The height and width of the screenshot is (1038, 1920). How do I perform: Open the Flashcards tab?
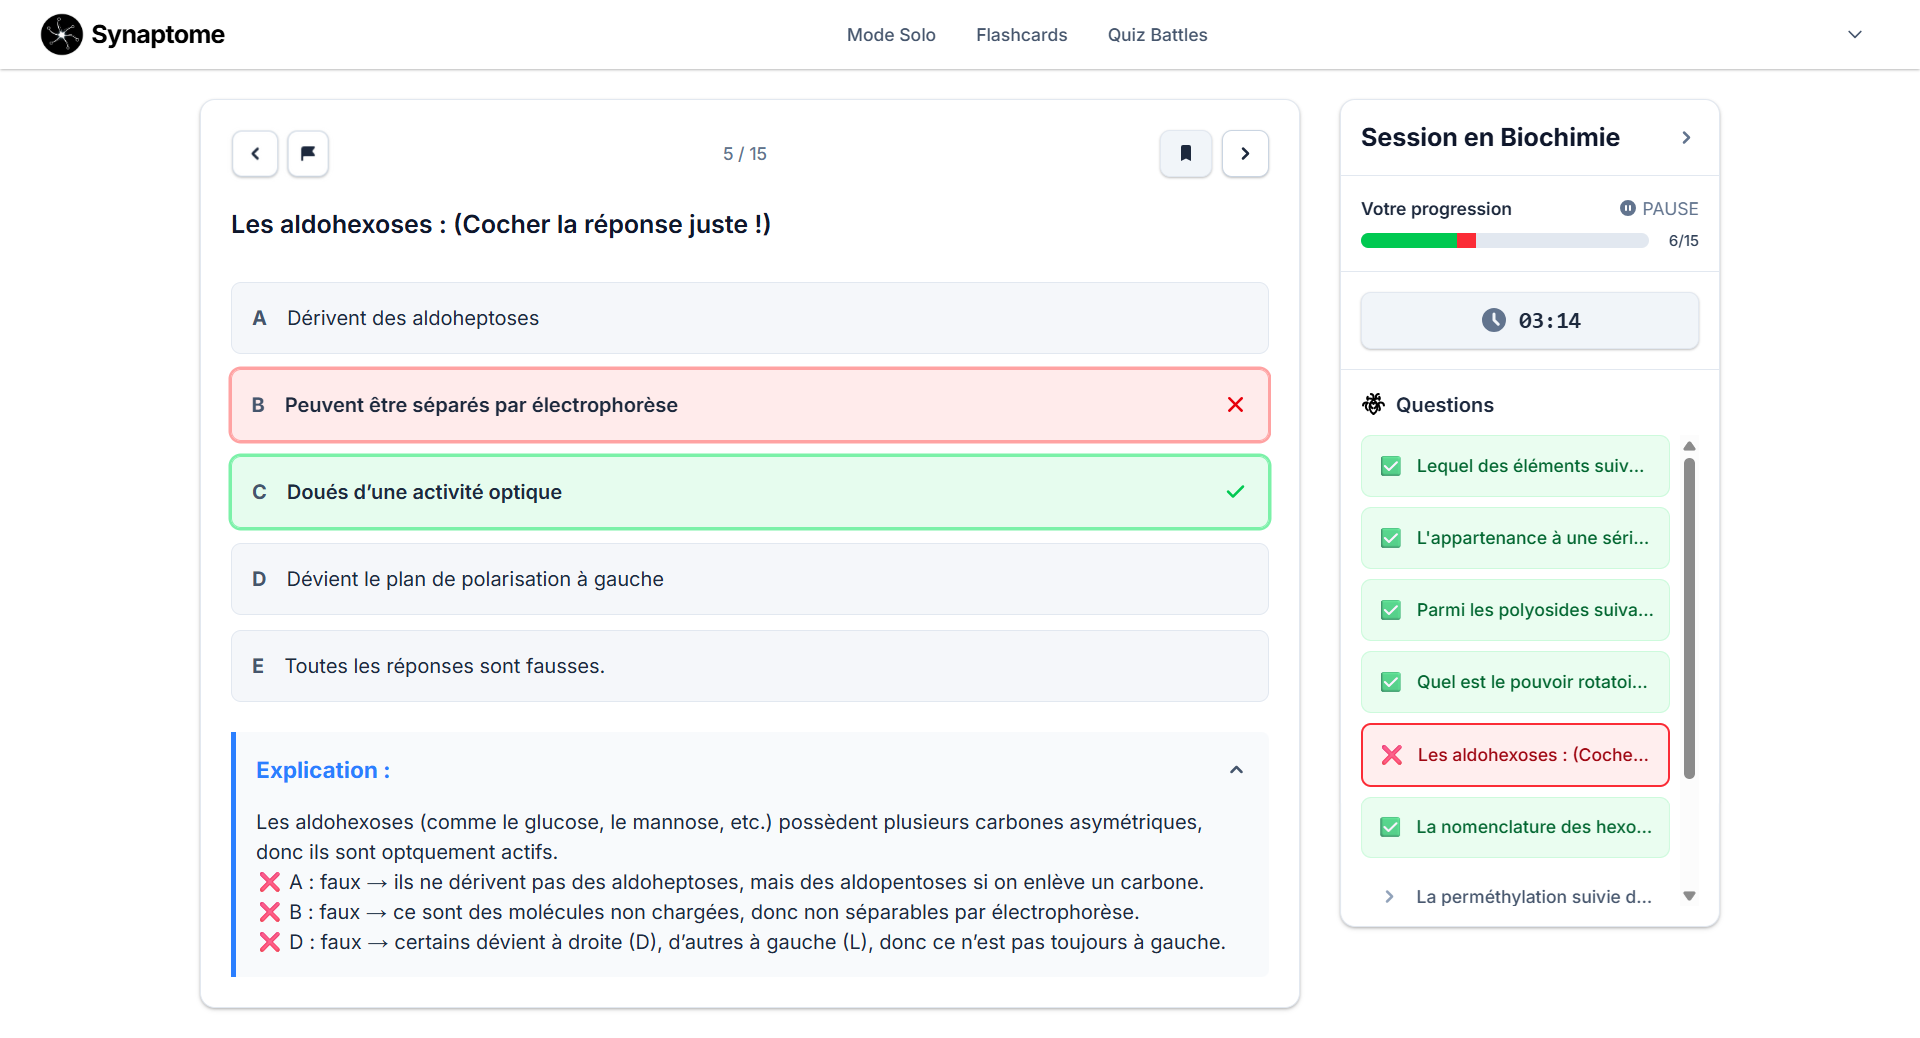point(1021,35)
